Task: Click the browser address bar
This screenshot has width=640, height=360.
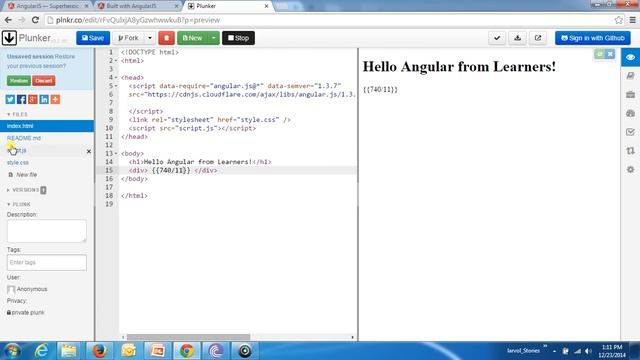Action: 329,20
